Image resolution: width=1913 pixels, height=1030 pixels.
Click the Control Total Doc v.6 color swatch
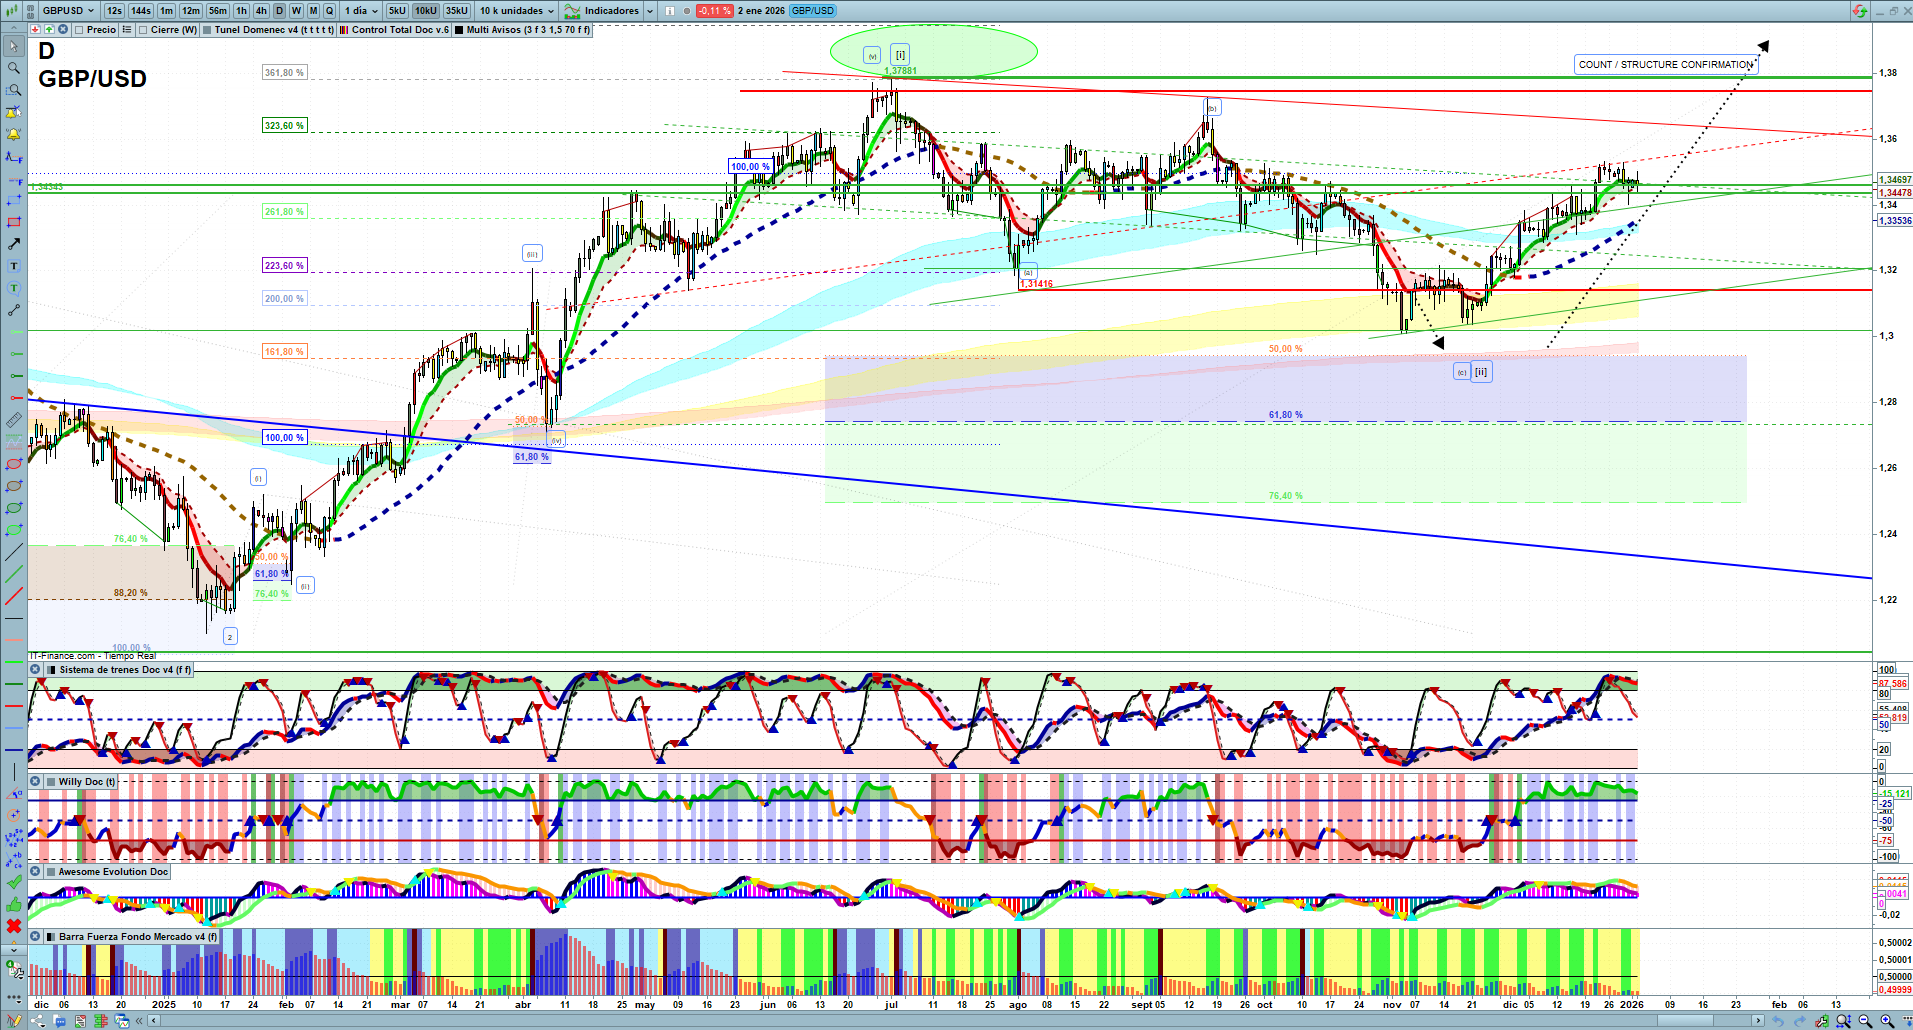344,30
